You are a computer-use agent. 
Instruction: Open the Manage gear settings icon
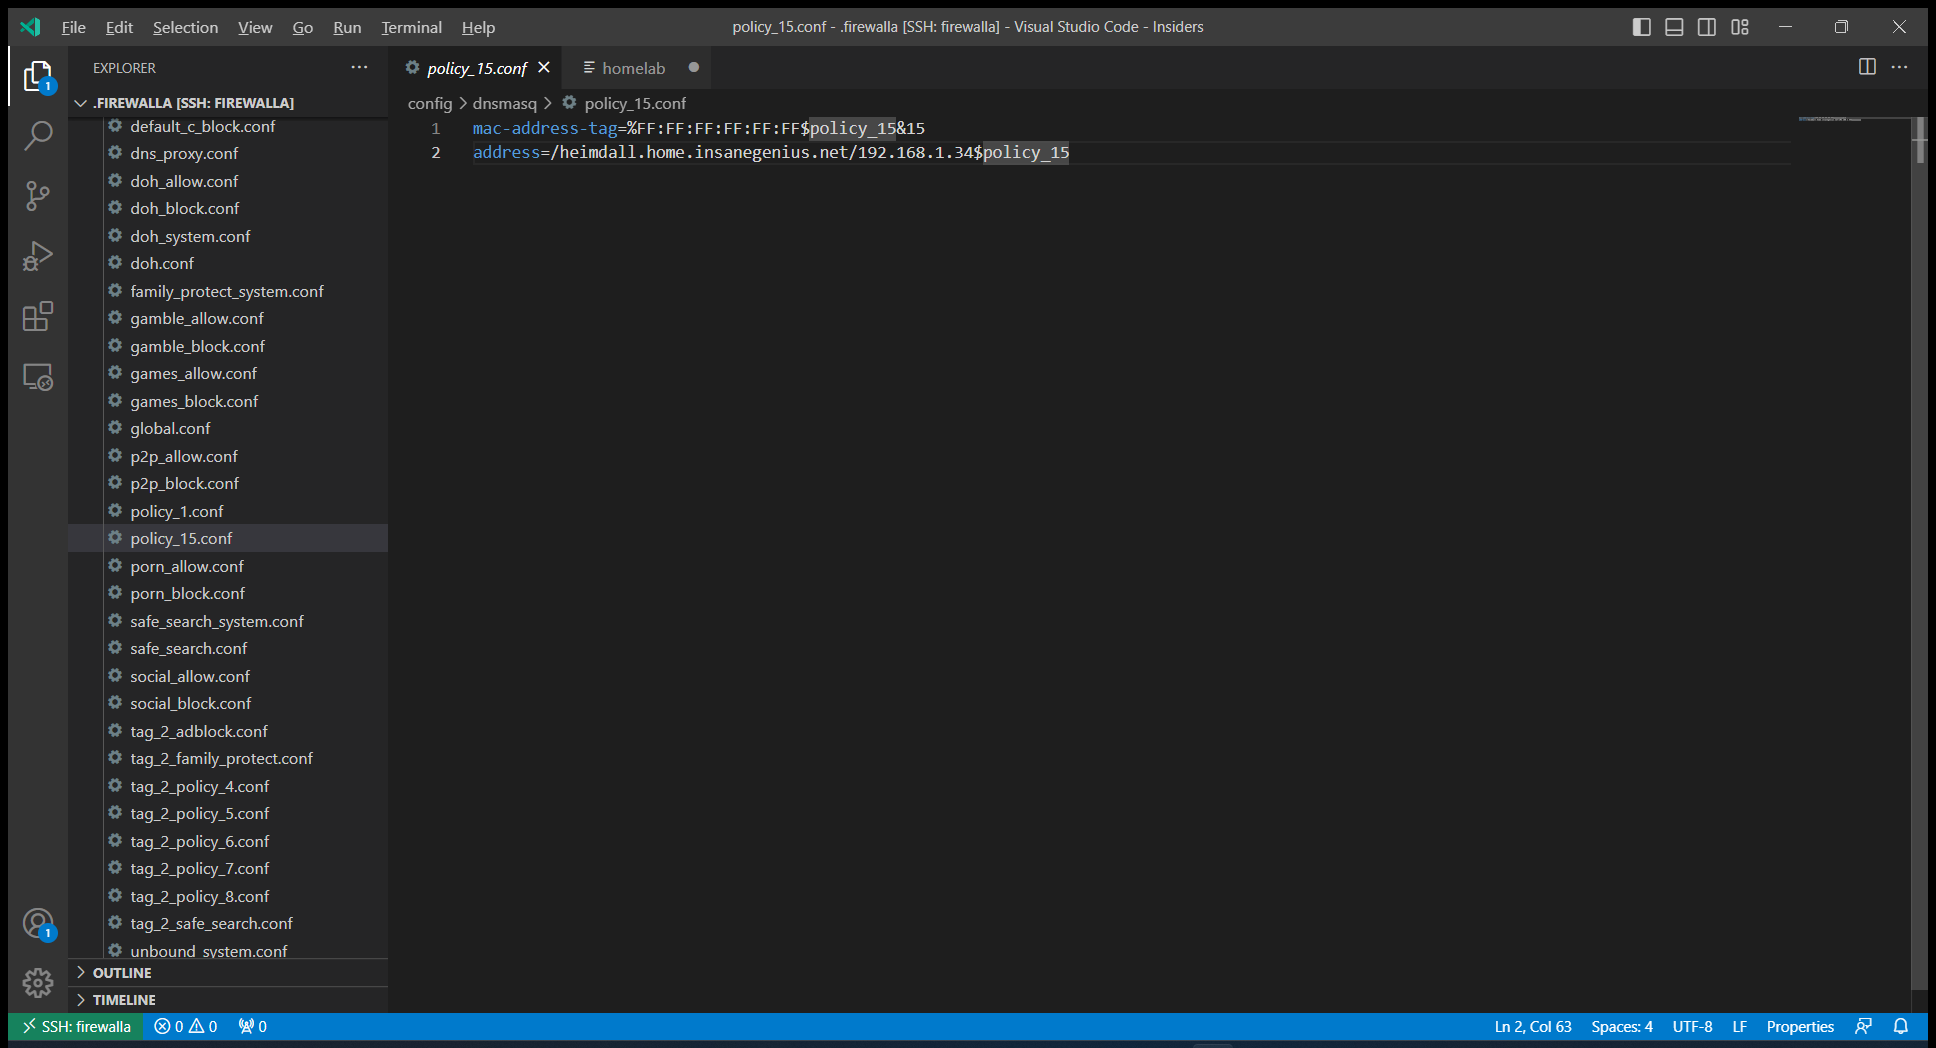click(38, 983)
